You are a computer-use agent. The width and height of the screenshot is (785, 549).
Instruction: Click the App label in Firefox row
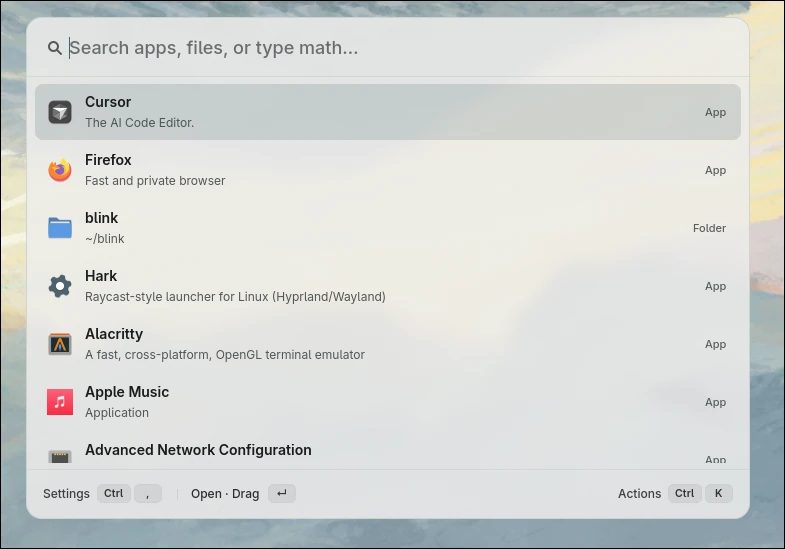tap(715, 171)
